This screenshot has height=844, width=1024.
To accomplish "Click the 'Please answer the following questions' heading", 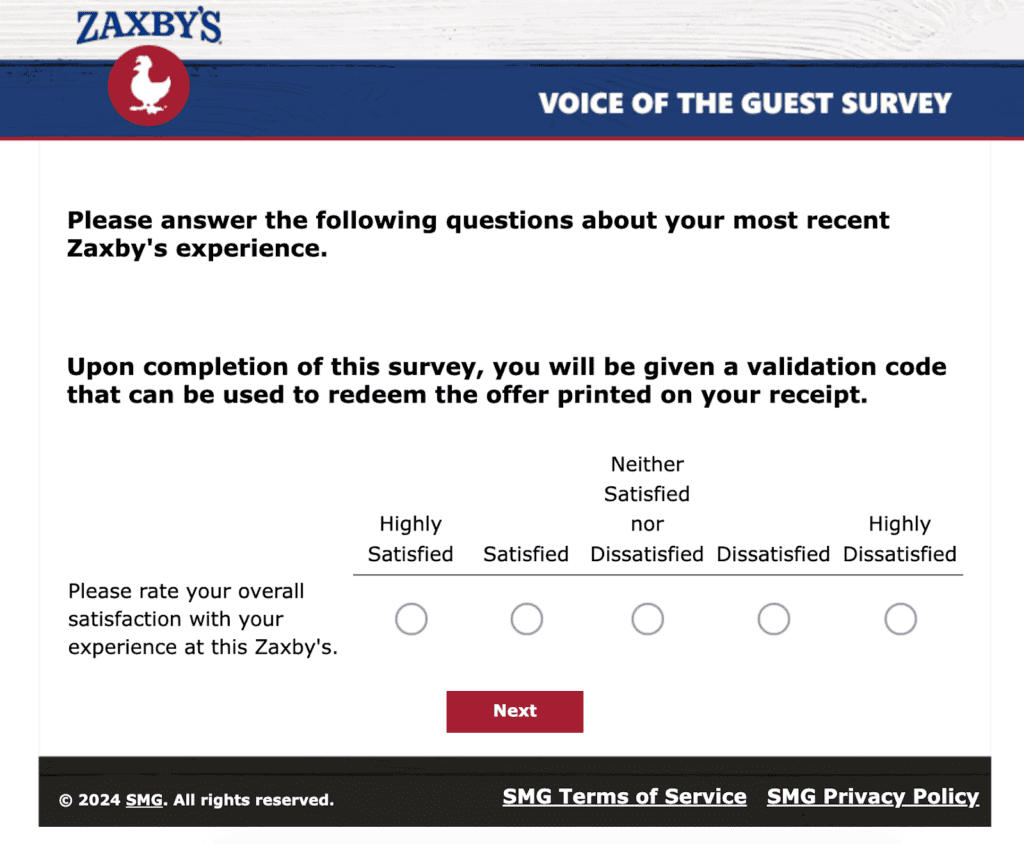I will tap(478, 234).
